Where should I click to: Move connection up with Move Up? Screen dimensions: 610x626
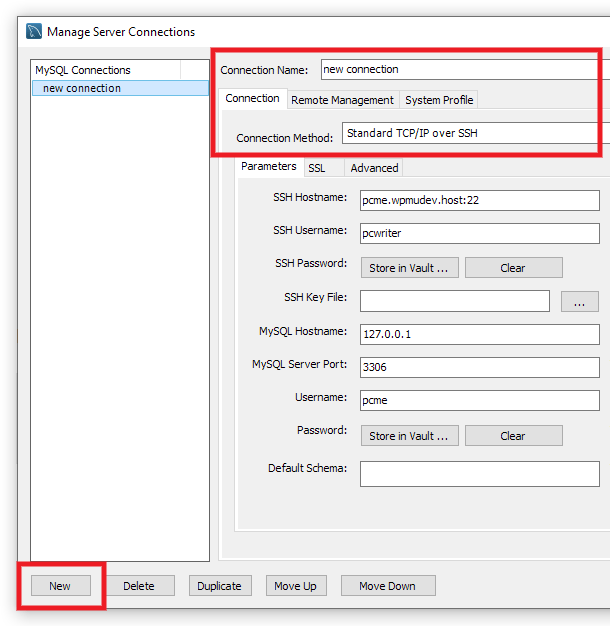(x=296, y=586)
